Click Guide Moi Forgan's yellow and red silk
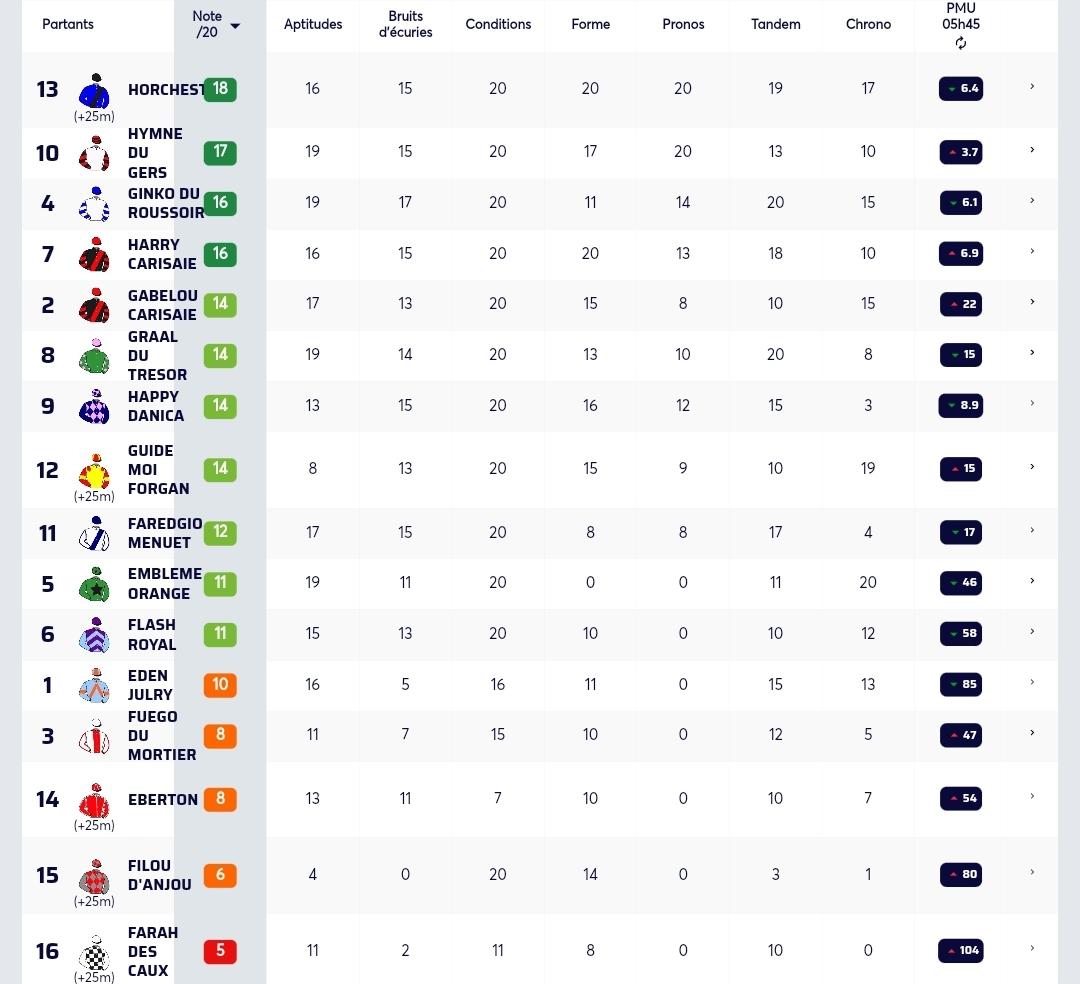Viewport: 1080px width, 984px height. [x=94, y=471]
